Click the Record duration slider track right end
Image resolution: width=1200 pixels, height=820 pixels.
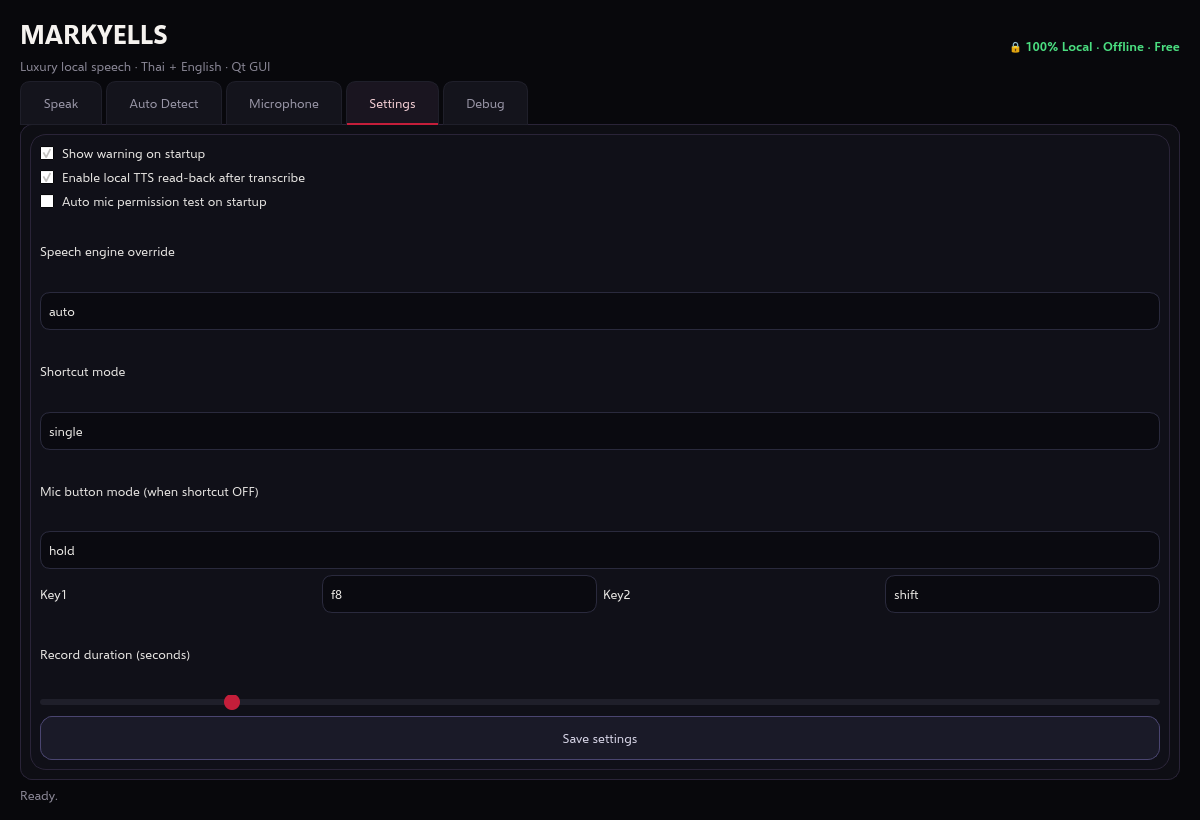(x=1154, y=702)
